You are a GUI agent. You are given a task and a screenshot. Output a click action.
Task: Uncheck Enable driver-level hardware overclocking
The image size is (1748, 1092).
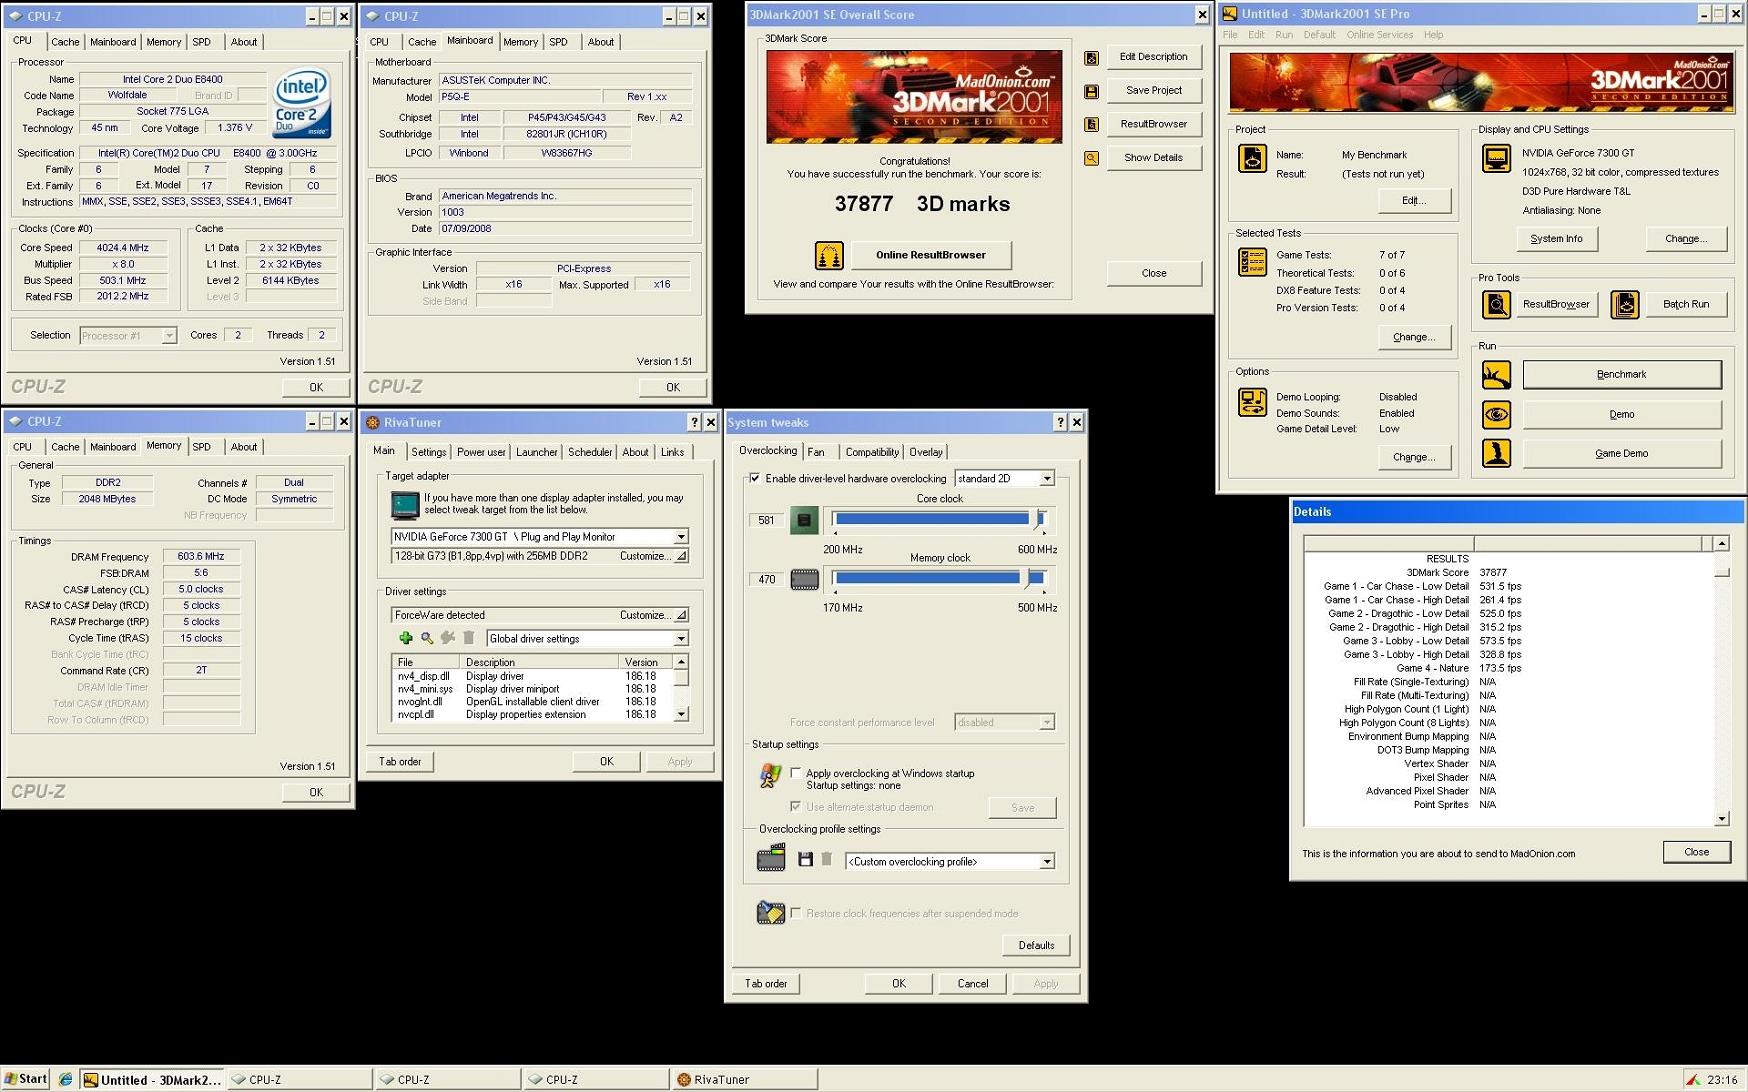tap(755, 478)
